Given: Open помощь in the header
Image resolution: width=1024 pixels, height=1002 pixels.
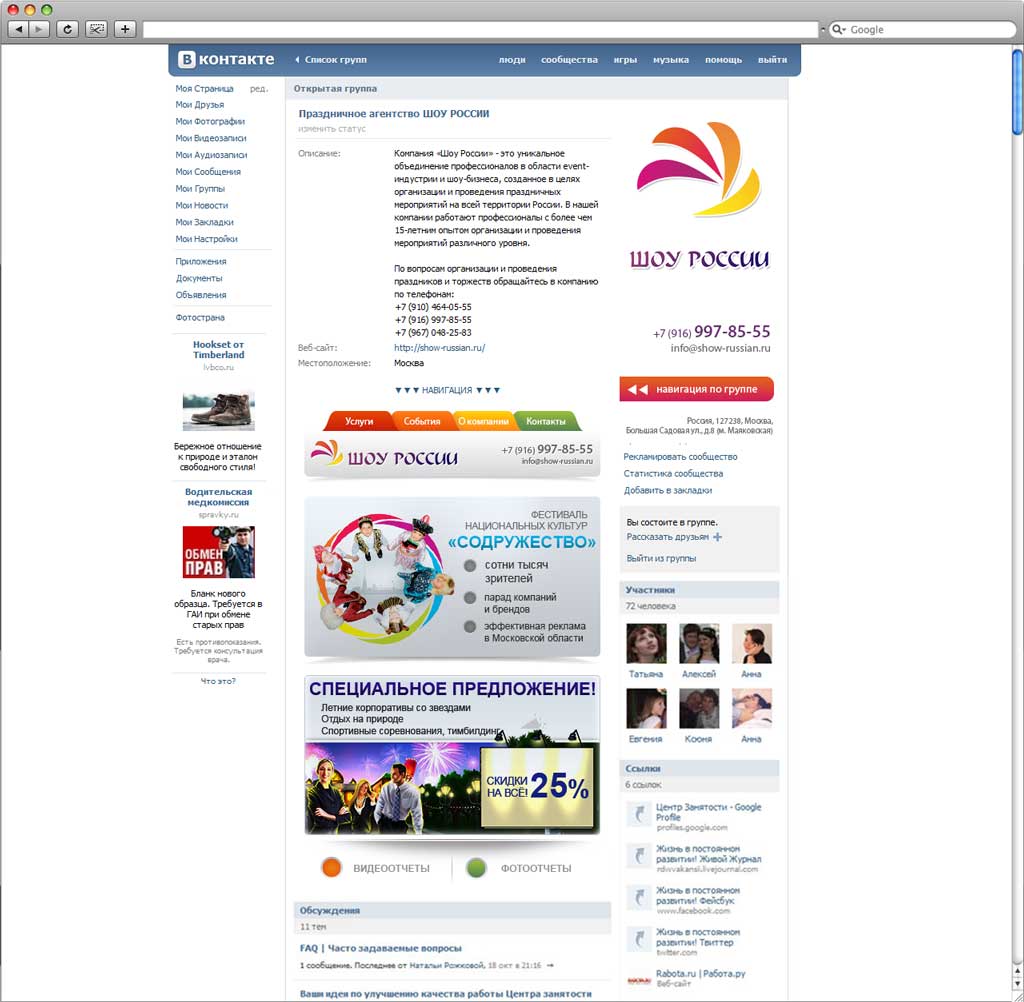Looking at the screenshot, I should click(x=723, y=59).
